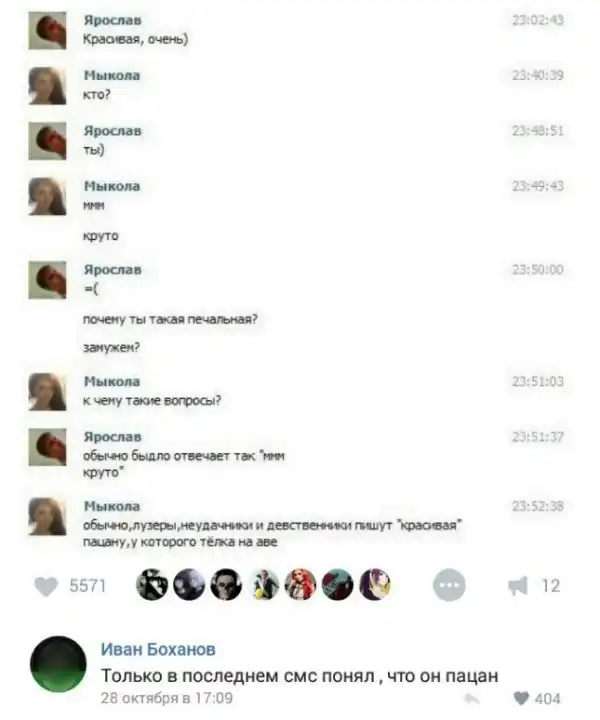Open first liker avatar in the row
The height and width of the screenshot is (720, 600).
(x=152, y=585)
